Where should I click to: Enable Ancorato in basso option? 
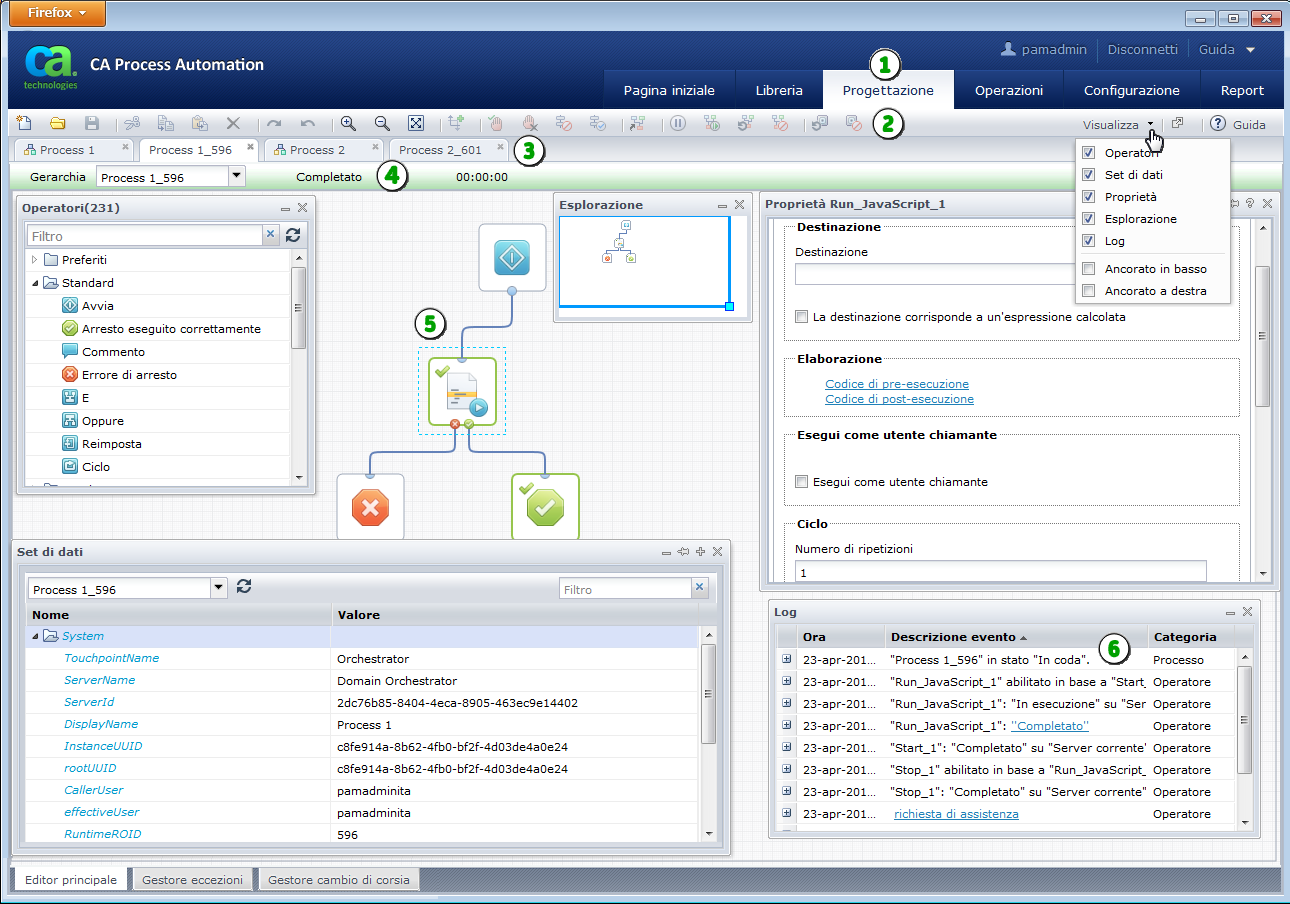pyautogui.click(x=1089, y=269)
